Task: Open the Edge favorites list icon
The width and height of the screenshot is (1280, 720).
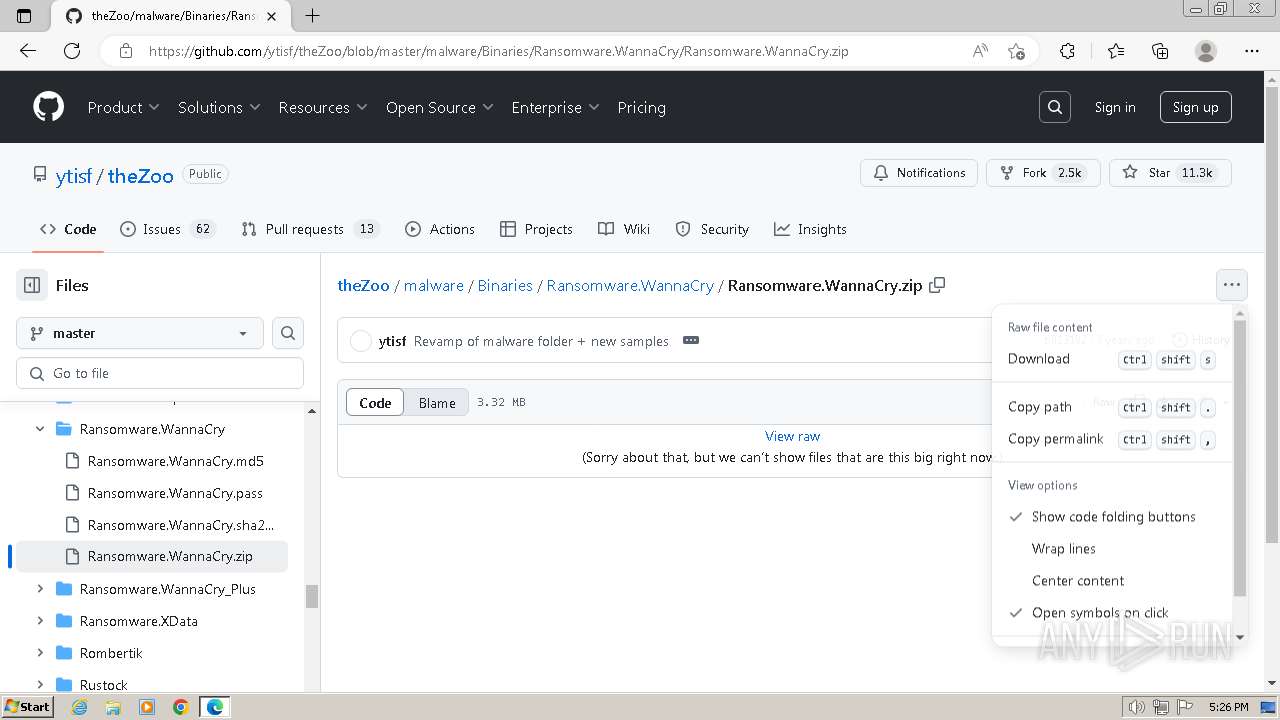Action: click(x=1116, y=51)
